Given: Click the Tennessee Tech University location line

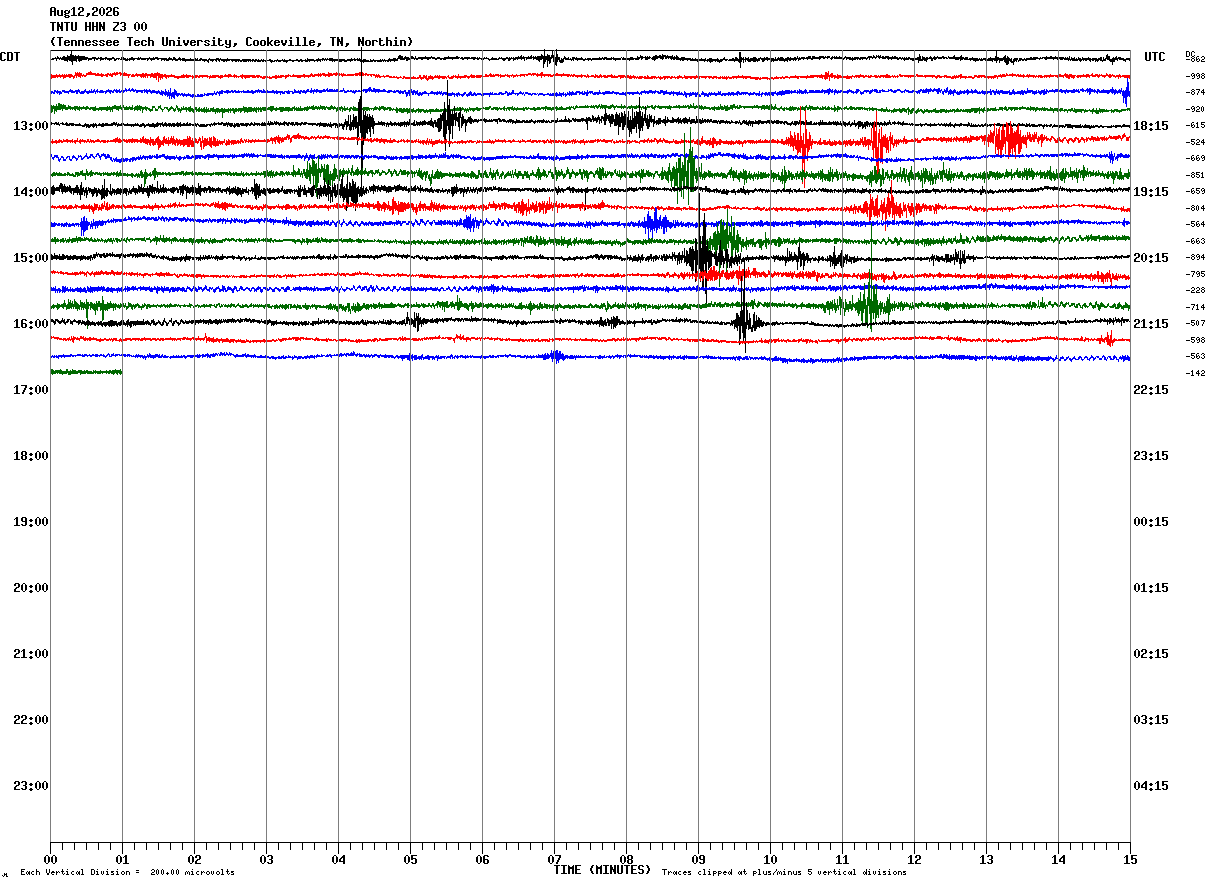Looking at the screenshot, I should [x=231, y=42].
